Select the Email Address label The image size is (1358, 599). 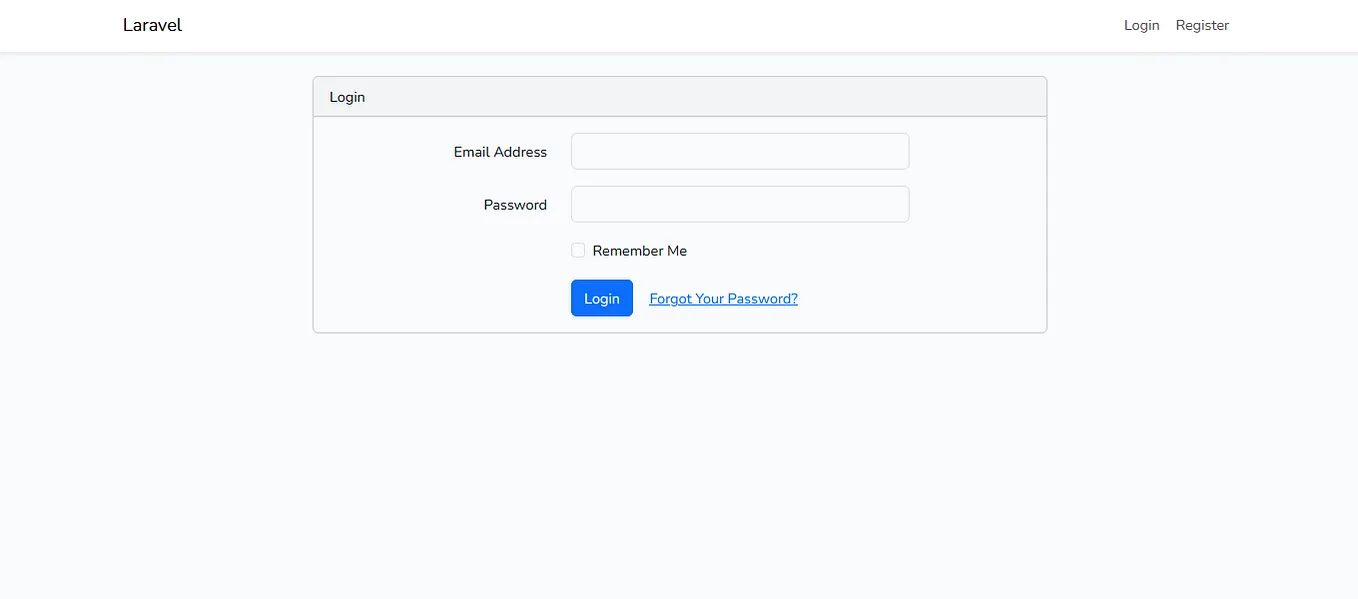click(500, 152)
